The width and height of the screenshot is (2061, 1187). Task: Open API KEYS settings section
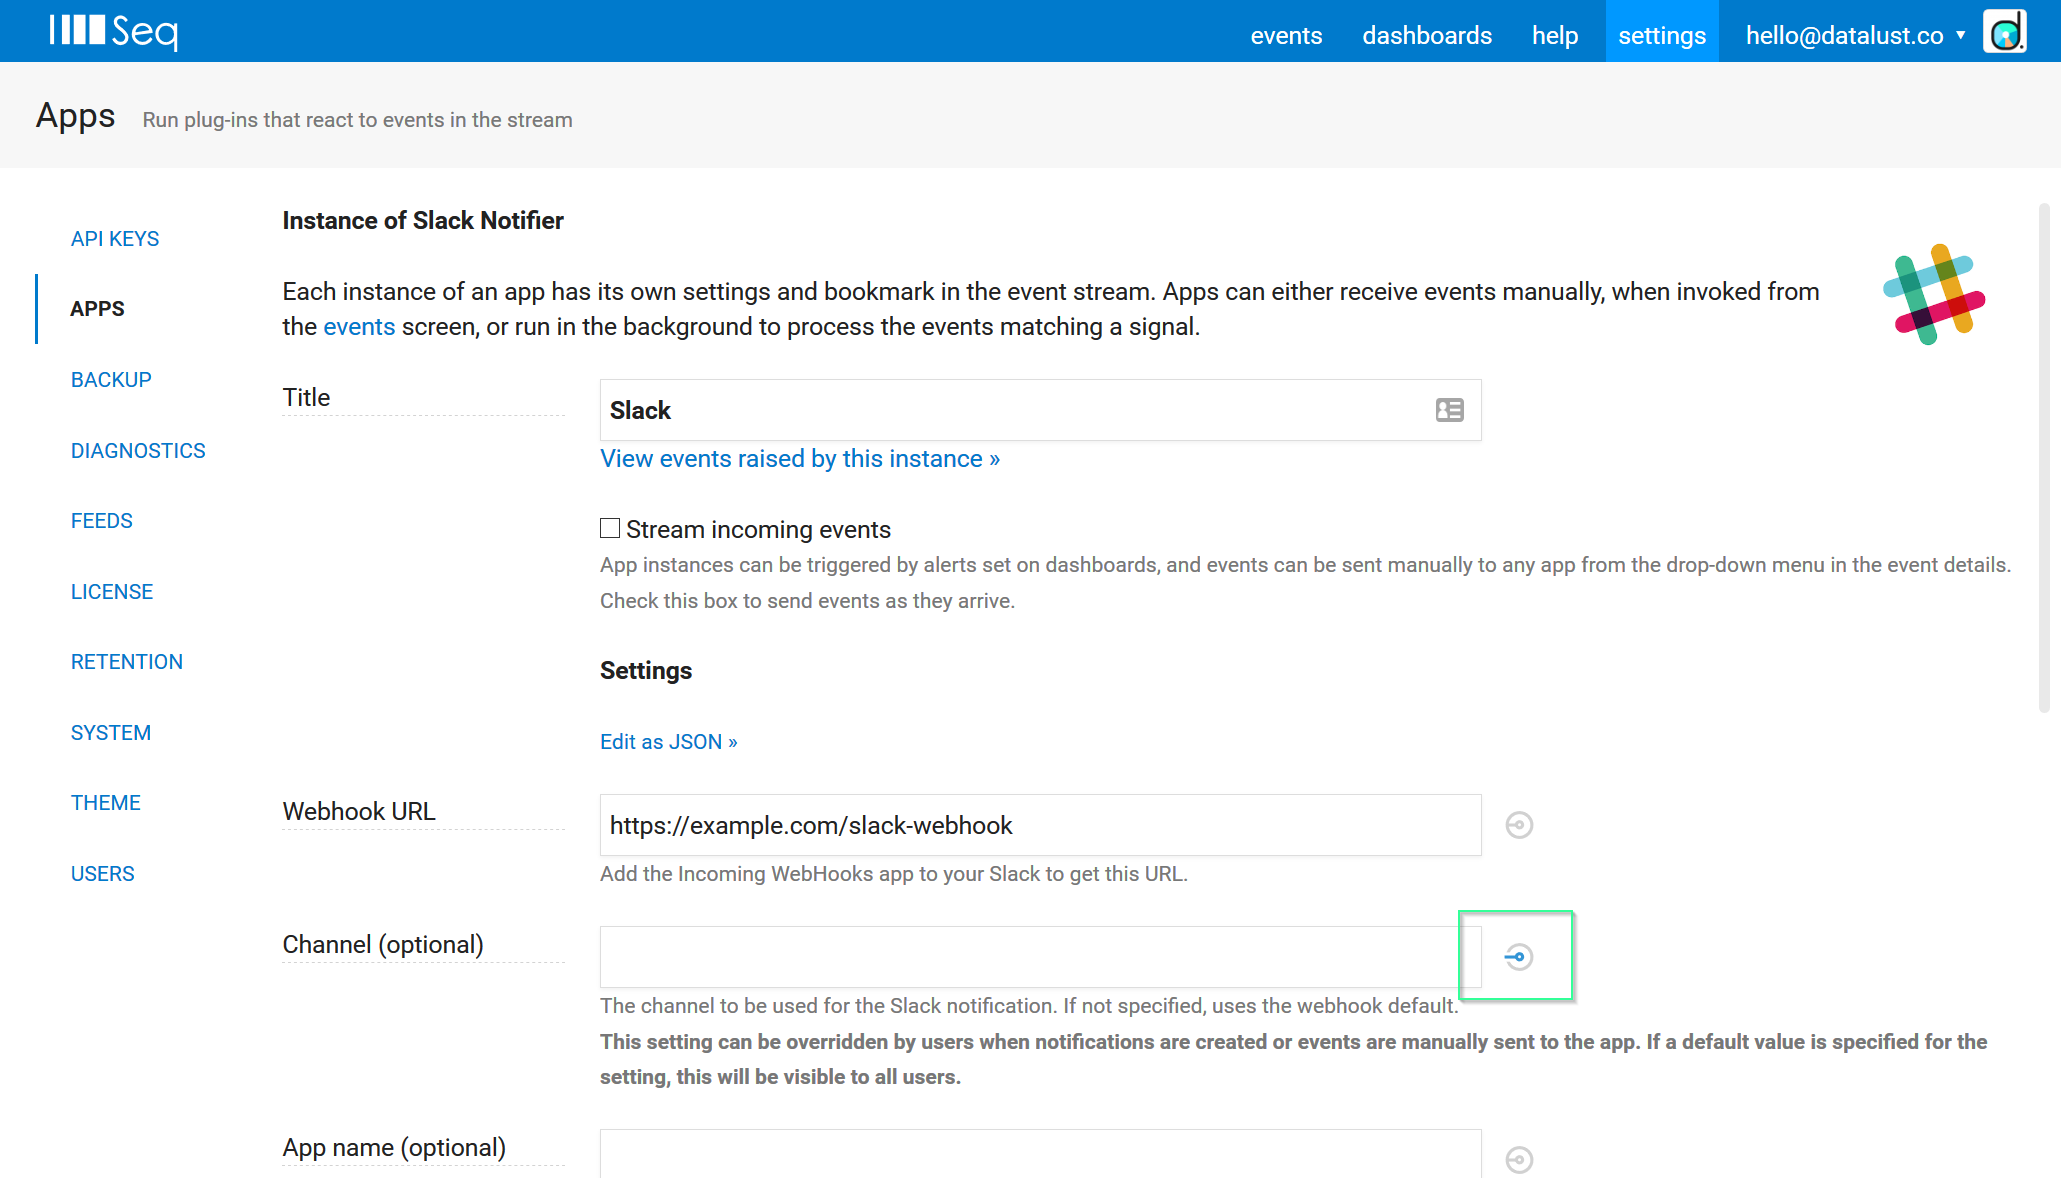(x=115, y=239)
